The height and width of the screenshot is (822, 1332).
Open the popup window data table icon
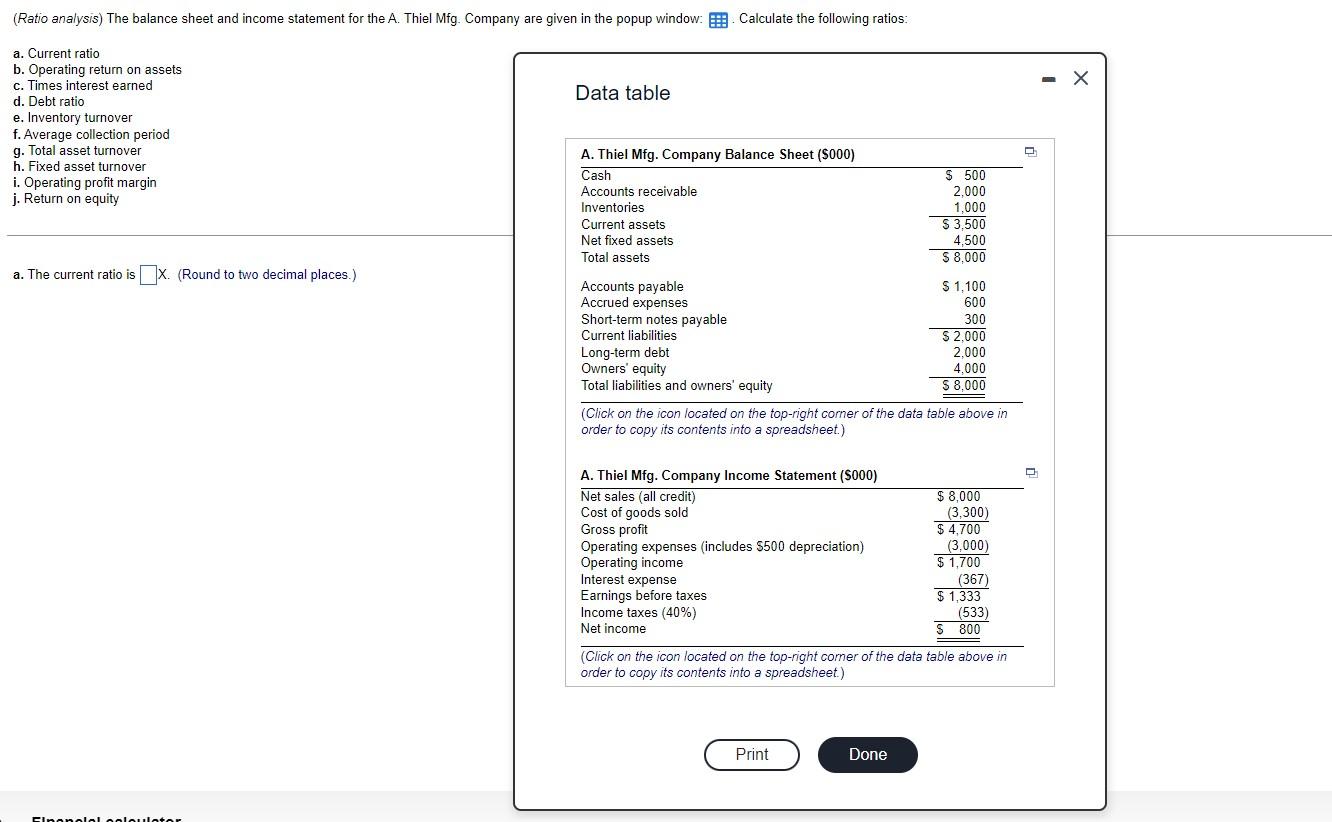[x=716, y=18]
